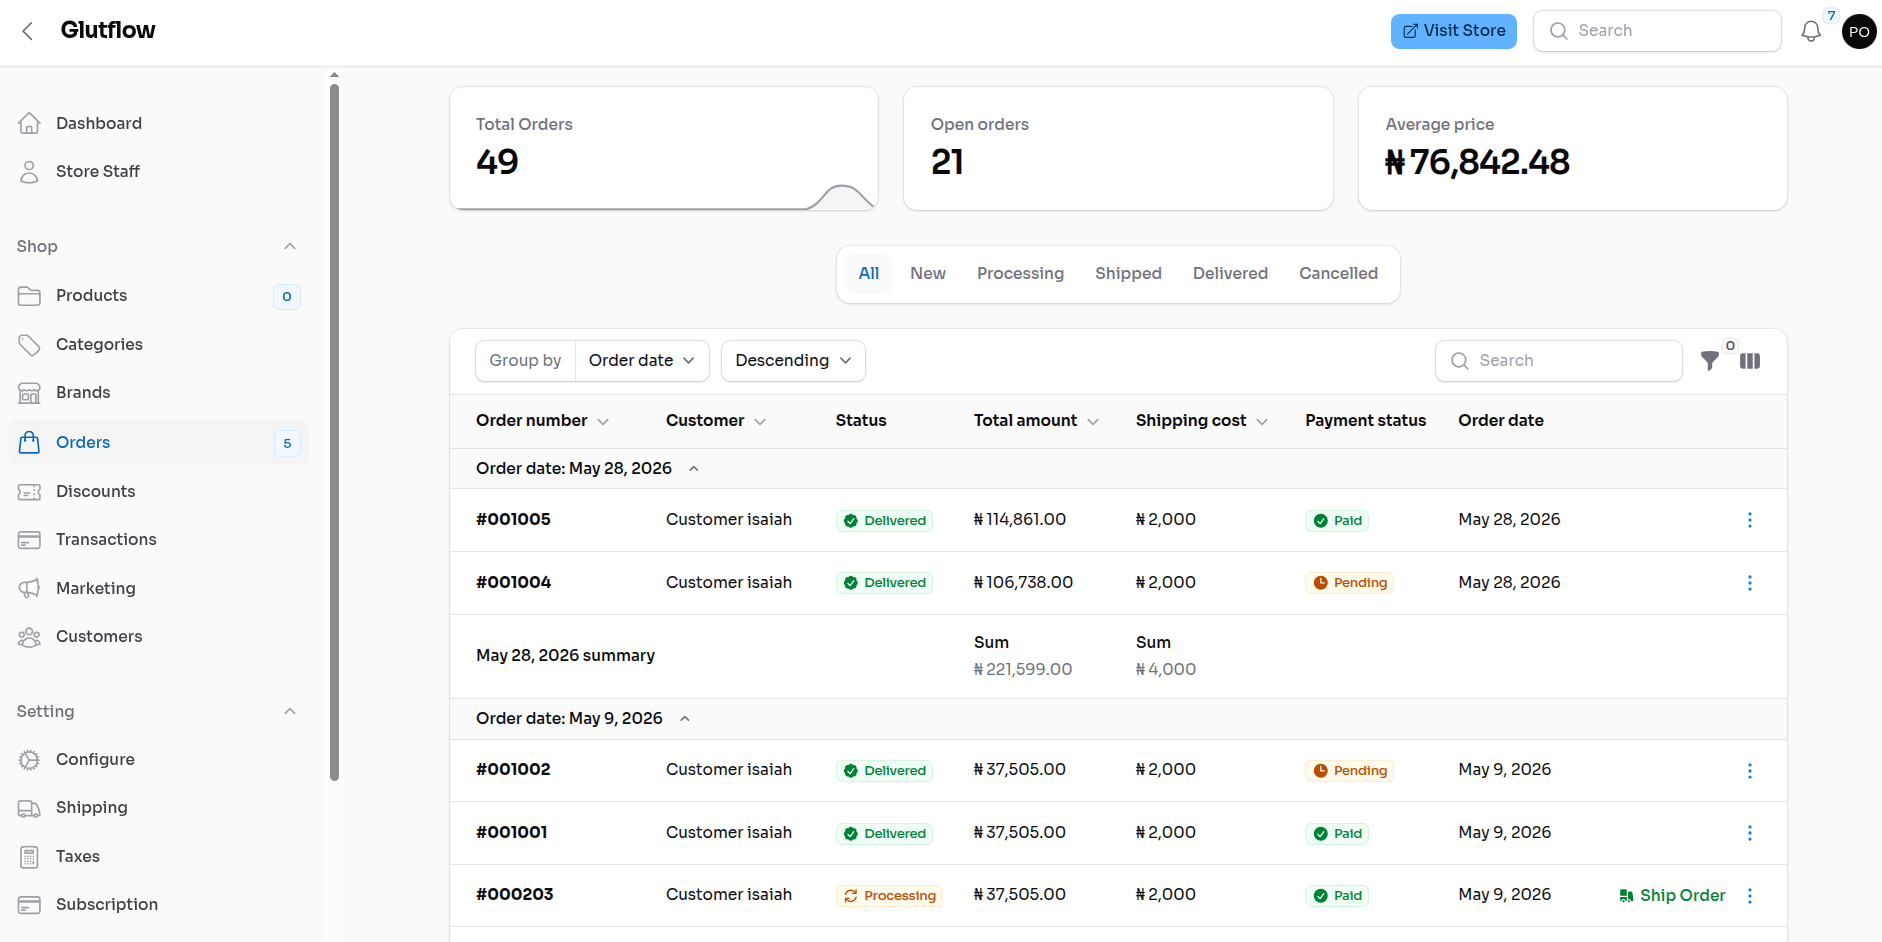The image size is (1882, 942).
Task: Click the Pending payment badge for #001004
Action: click(x=1349, y=583)
